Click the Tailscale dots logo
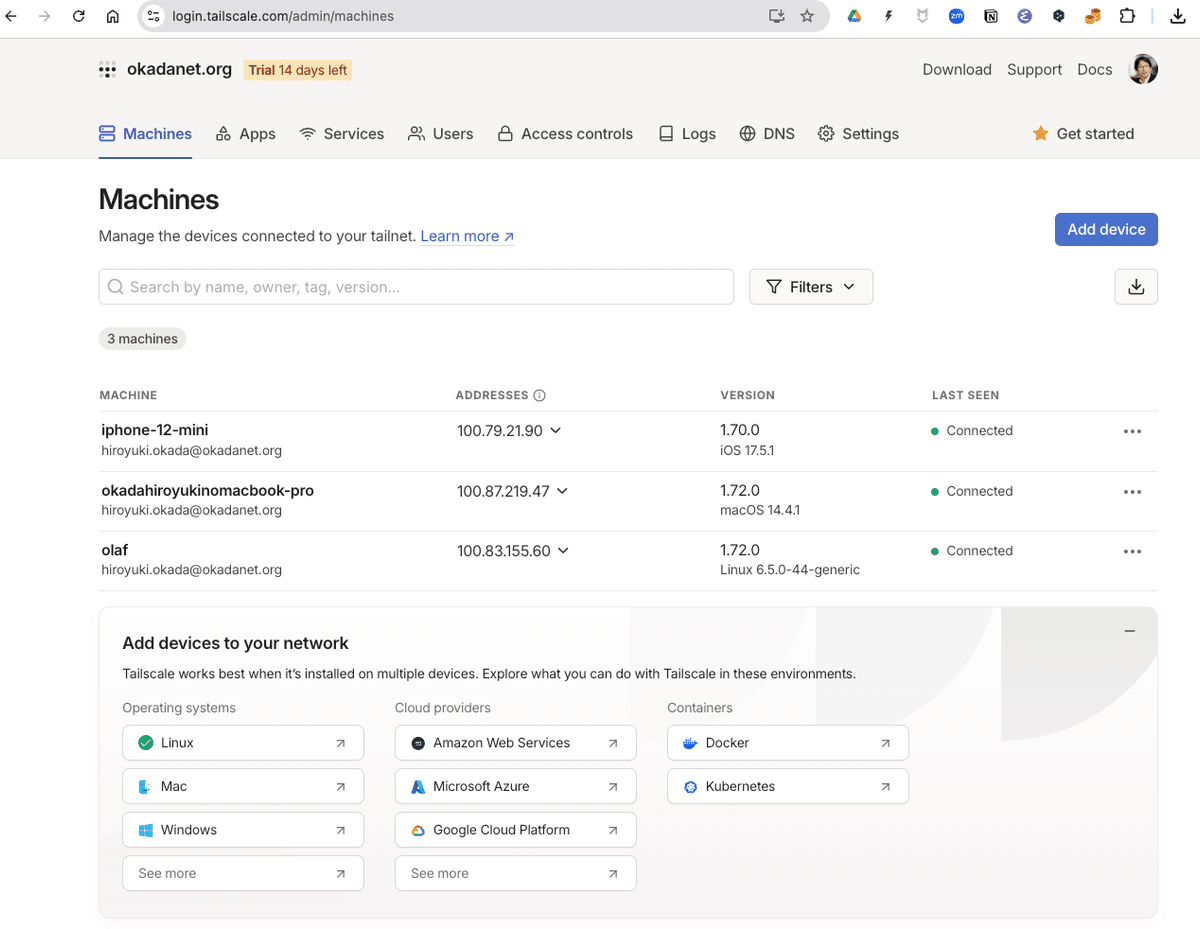This screenshot has height=929, width=1200. [x=107, y=70]
